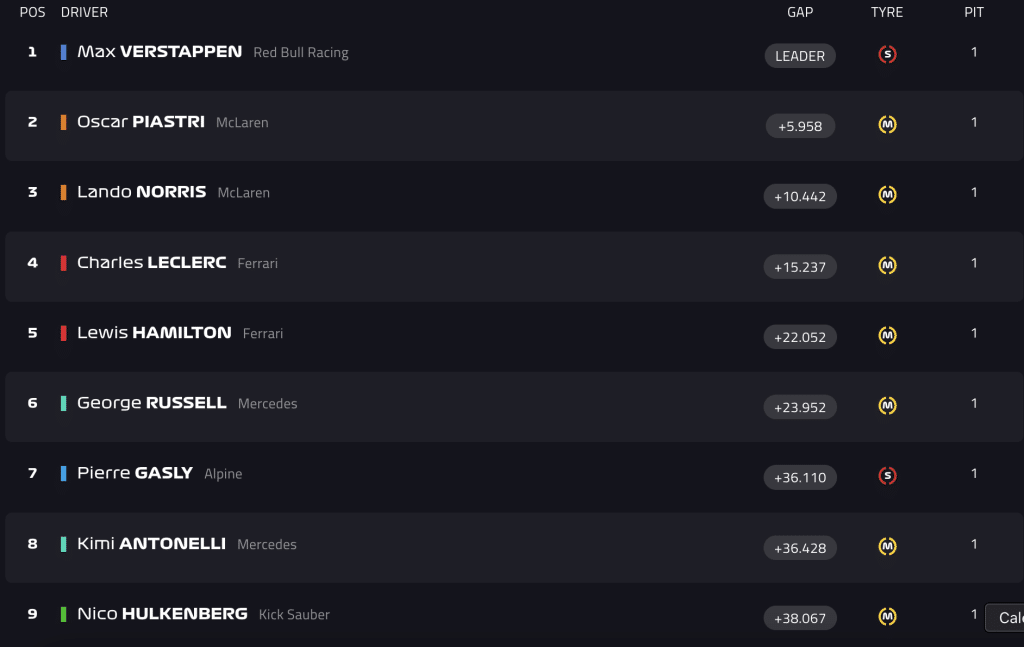Click Hulkenberg's medium tyre icon
The image size is (1024, 647).
887,616
